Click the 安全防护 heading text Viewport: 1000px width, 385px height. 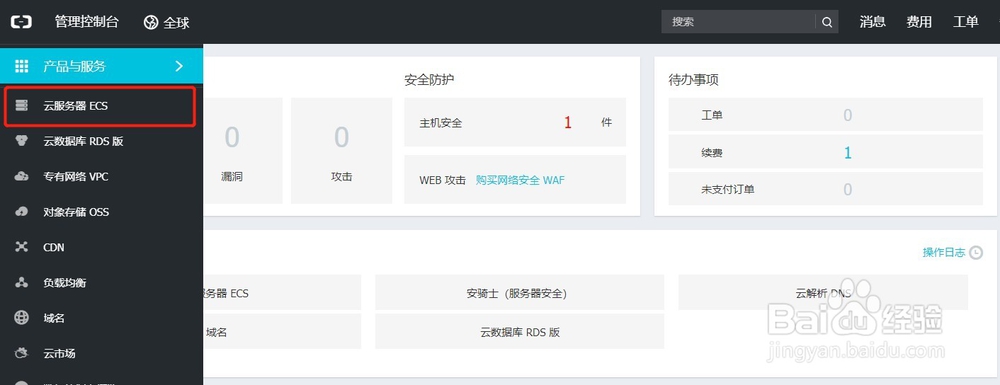(429, 80)
